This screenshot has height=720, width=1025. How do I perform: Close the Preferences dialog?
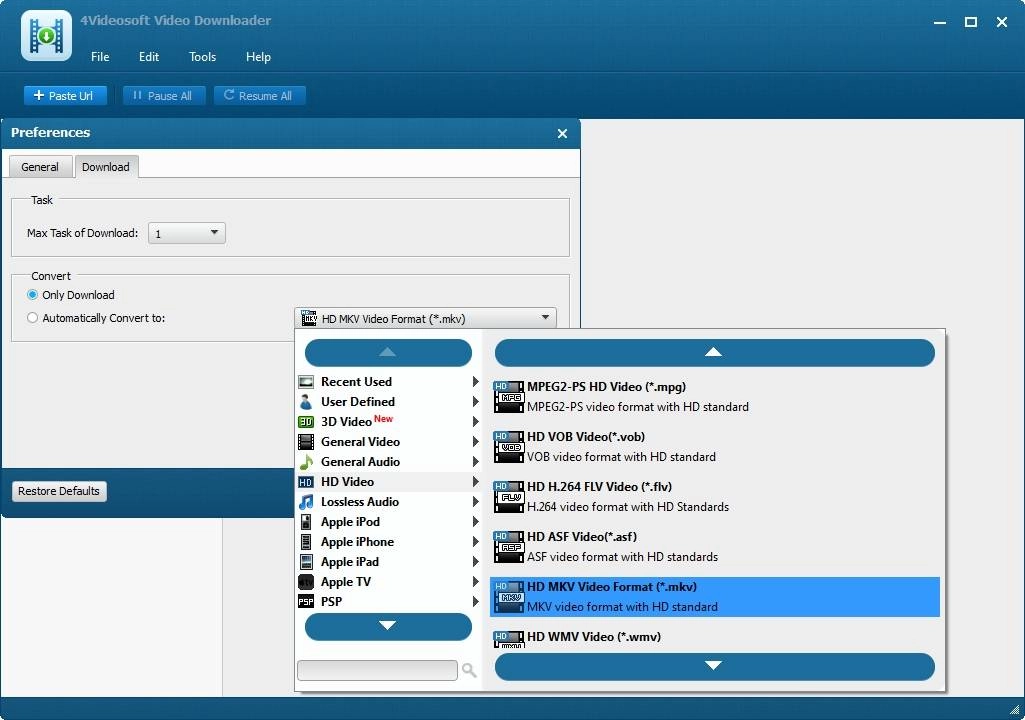[562, 133]
